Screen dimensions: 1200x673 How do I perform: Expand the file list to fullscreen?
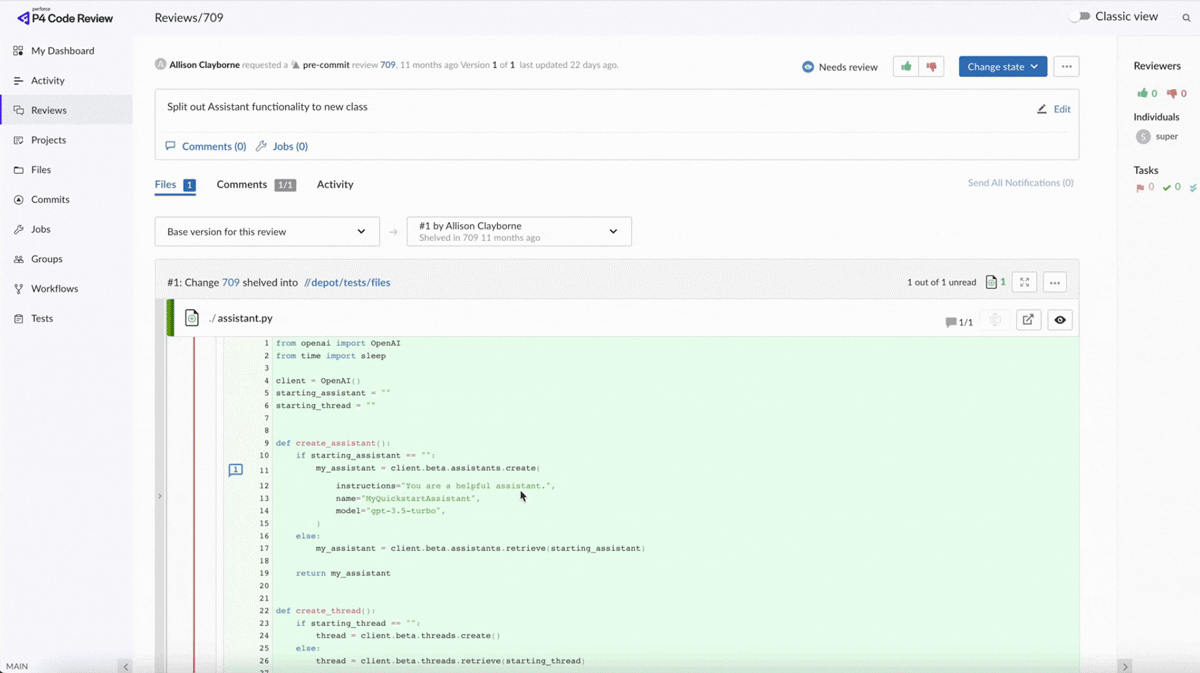1024,282
